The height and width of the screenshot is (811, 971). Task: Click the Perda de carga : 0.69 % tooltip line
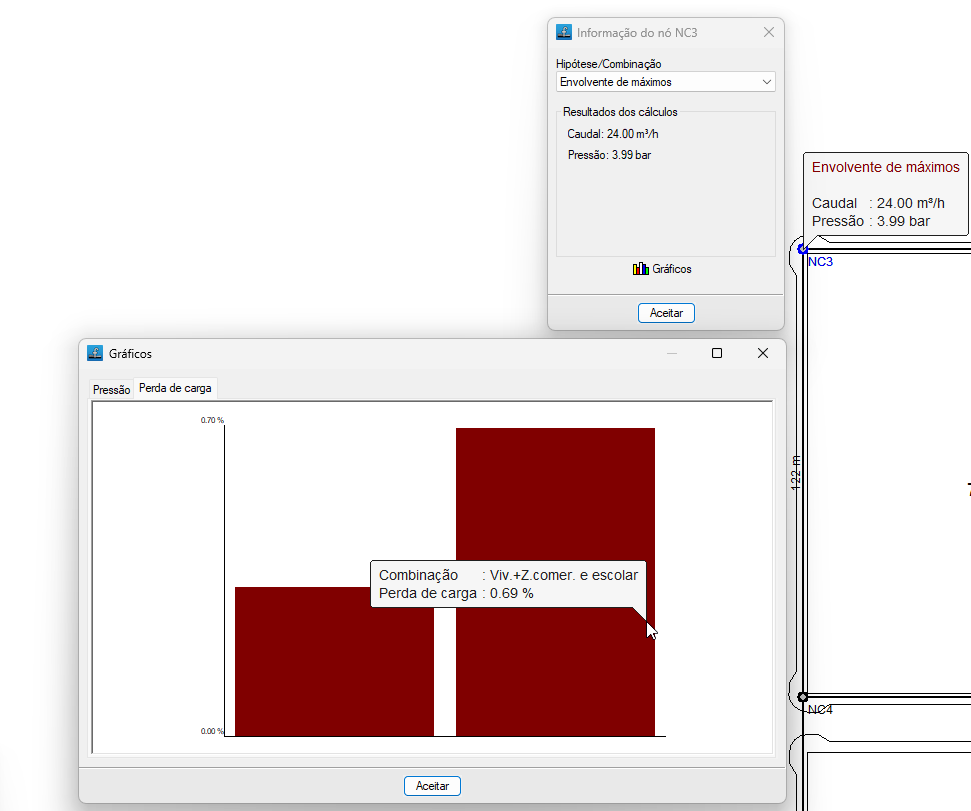[x=456, y=593]
